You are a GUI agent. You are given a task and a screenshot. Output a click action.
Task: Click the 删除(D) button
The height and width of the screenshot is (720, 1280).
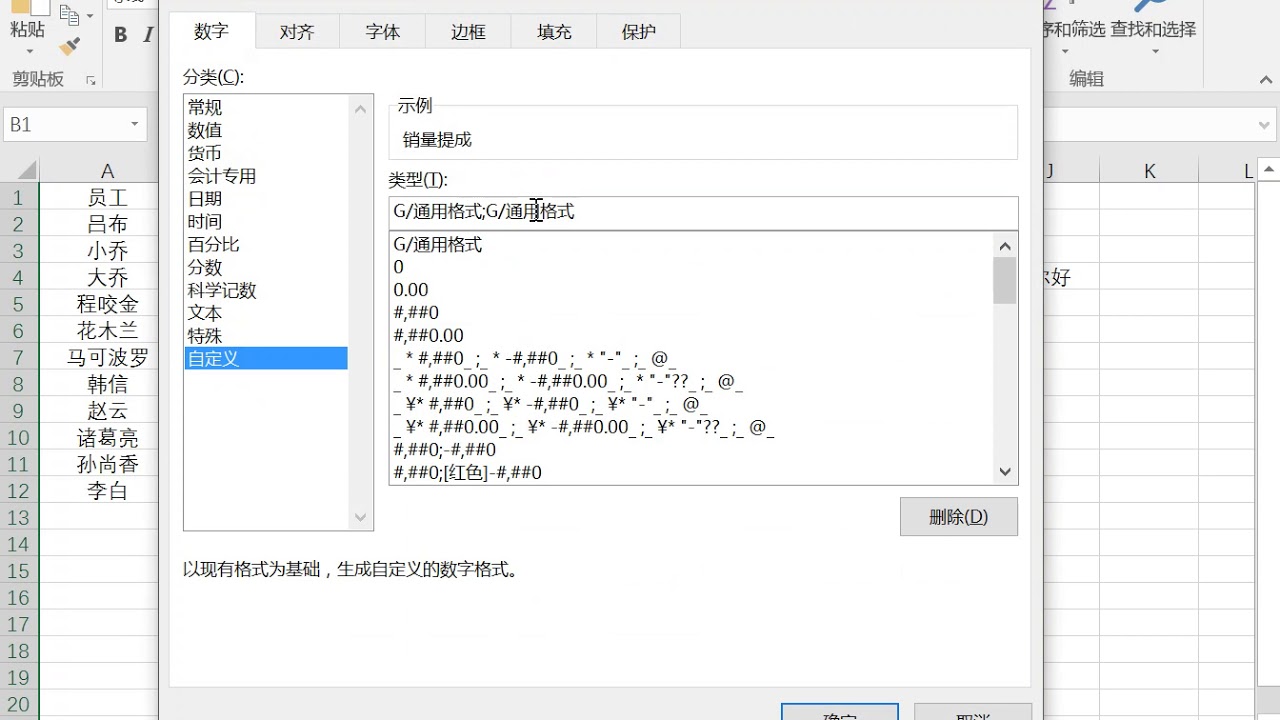pos(958,517)
